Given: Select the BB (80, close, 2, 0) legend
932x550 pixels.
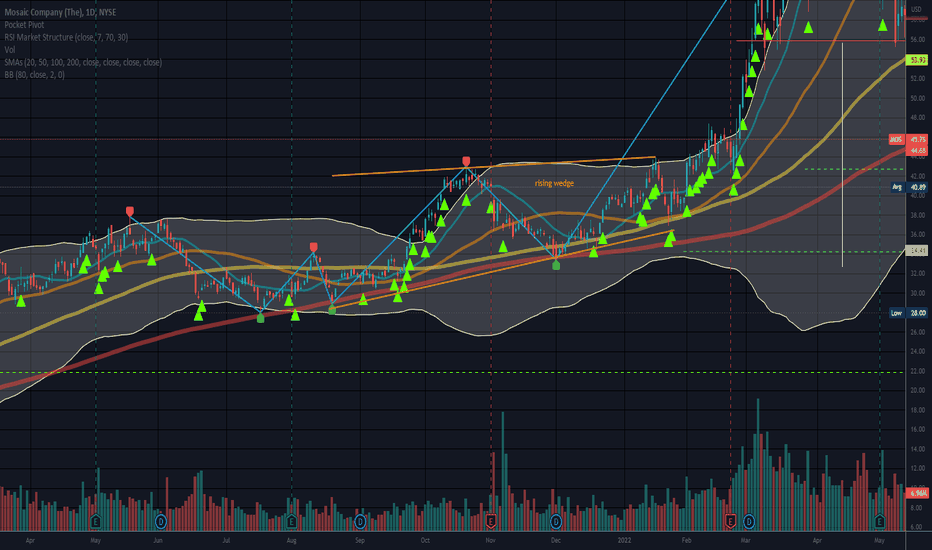Looking at the screenshot, I should point(34,74).
